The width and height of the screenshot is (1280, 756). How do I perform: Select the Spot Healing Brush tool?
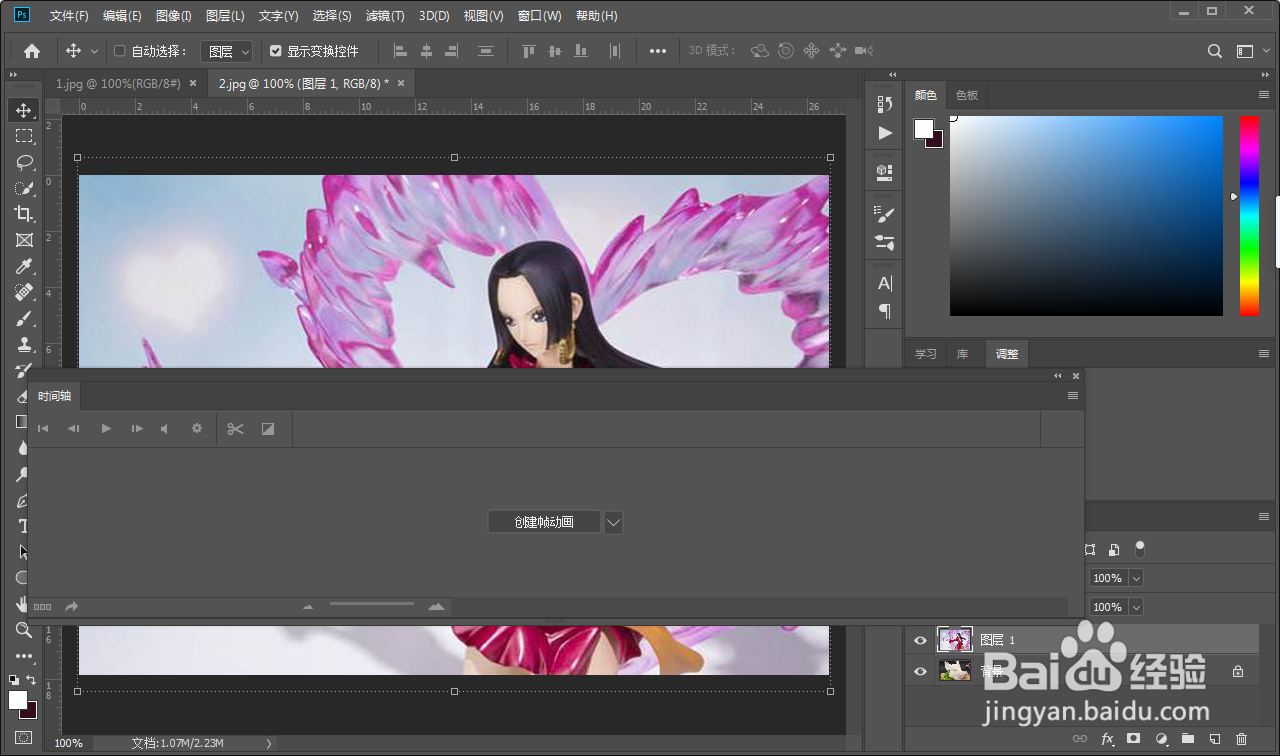click(24, 292)
